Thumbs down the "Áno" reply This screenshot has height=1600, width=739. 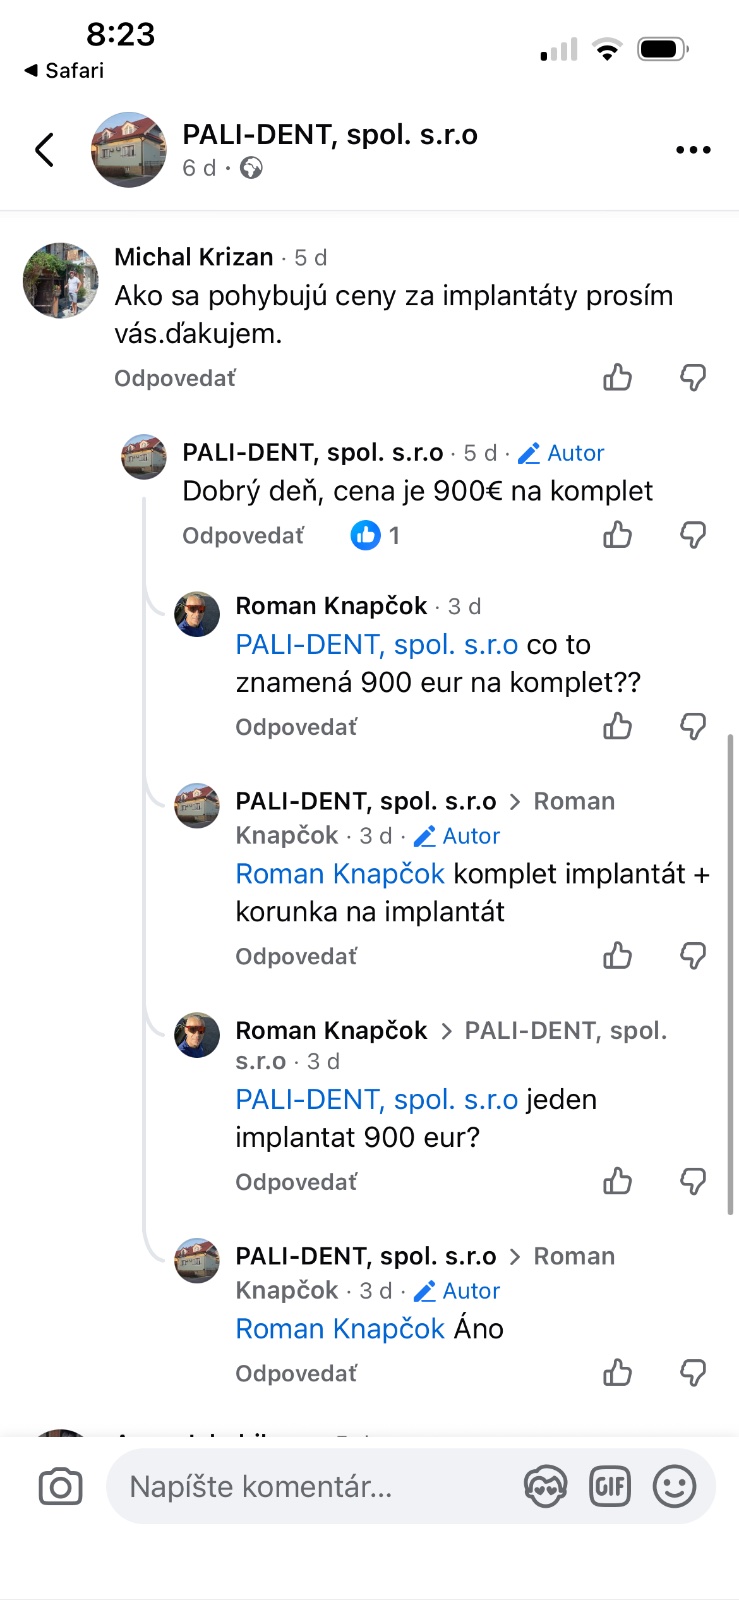(x=693, y=1373)
